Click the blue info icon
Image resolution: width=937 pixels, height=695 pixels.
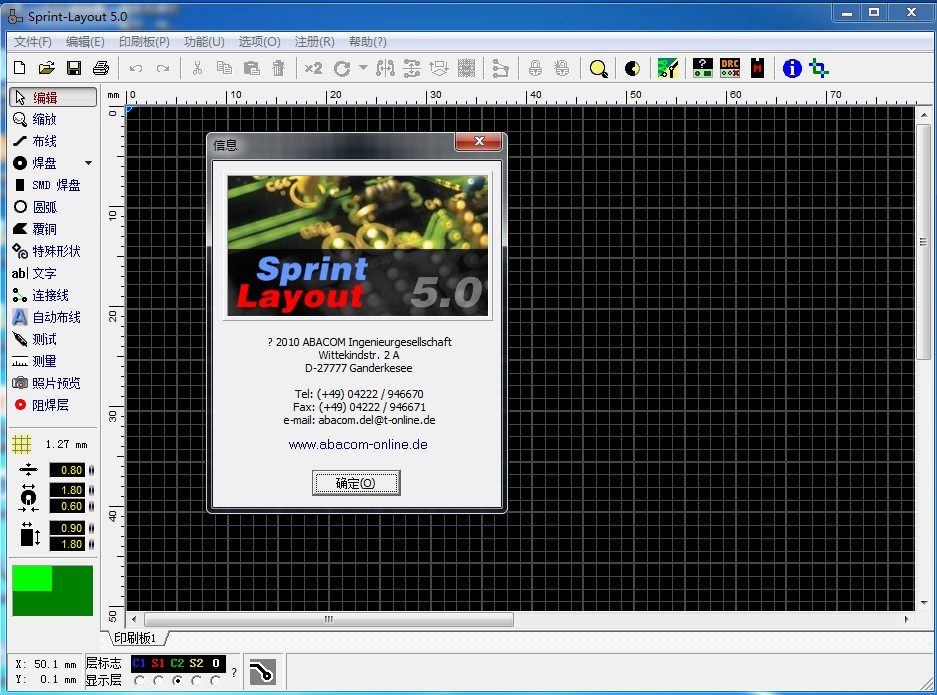792,68
